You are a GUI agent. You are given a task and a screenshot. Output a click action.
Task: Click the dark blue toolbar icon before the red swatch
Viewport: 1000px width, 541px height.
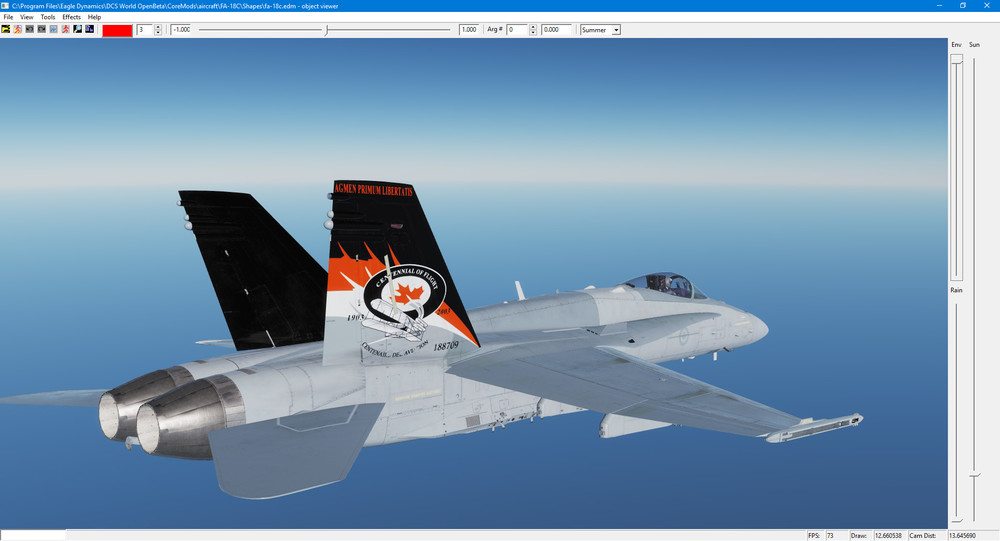pos(90,29)
